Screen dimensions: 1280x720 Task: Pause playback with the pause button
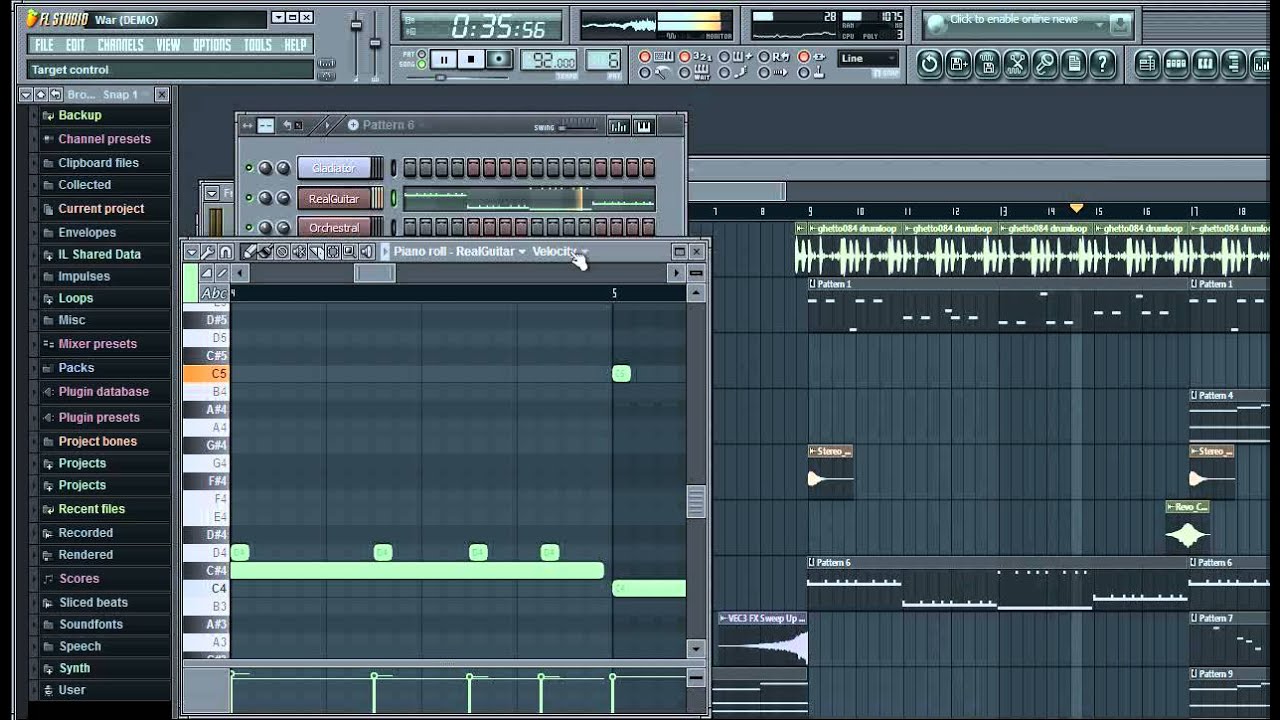(x=443, y=60)
